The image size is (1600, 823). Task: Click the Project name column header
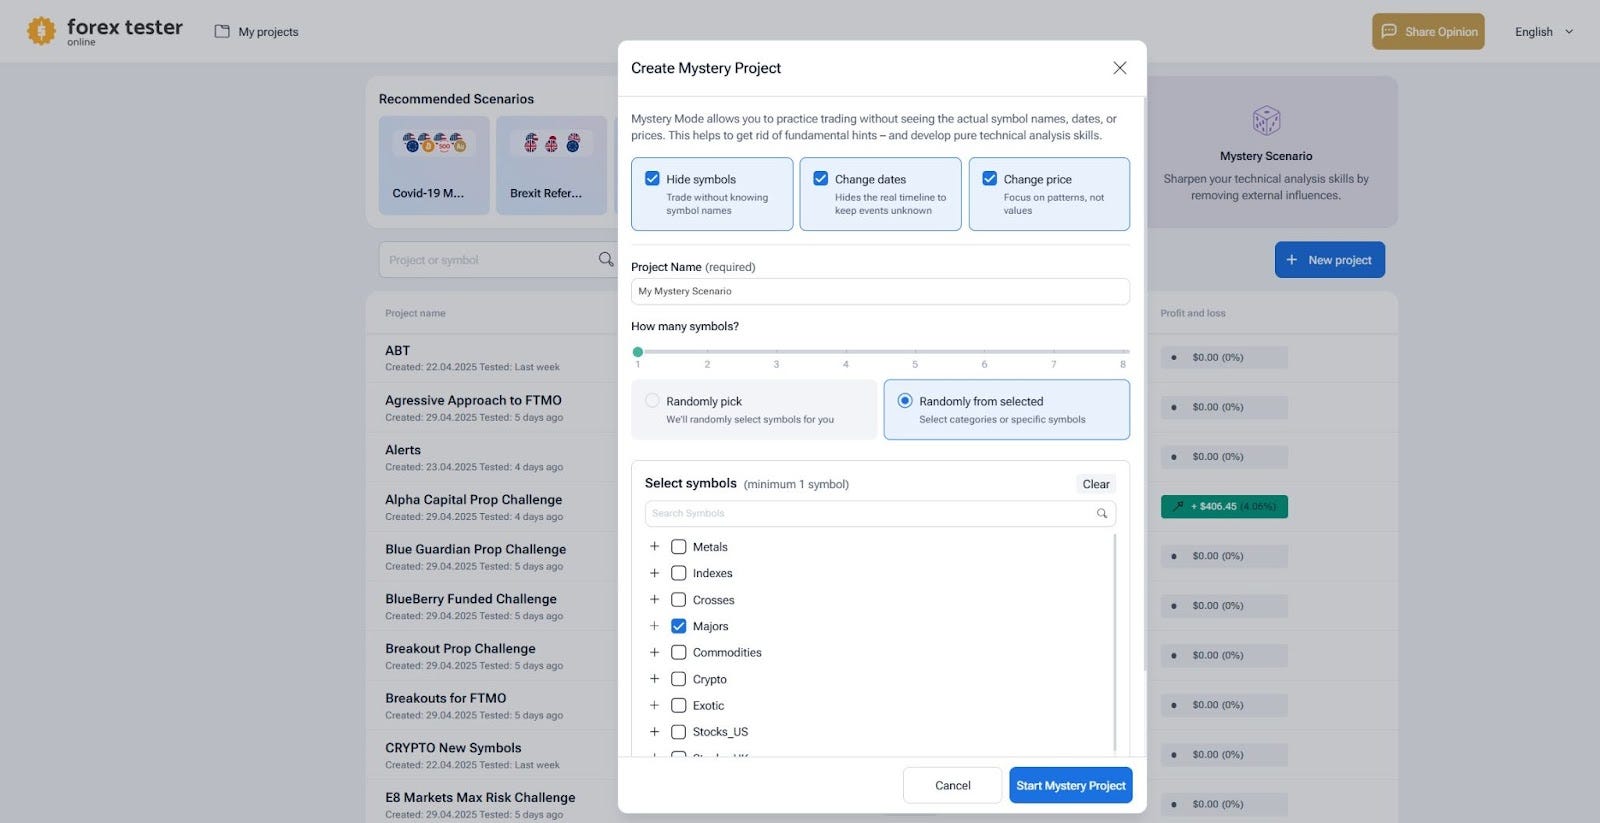coord(415,313)
